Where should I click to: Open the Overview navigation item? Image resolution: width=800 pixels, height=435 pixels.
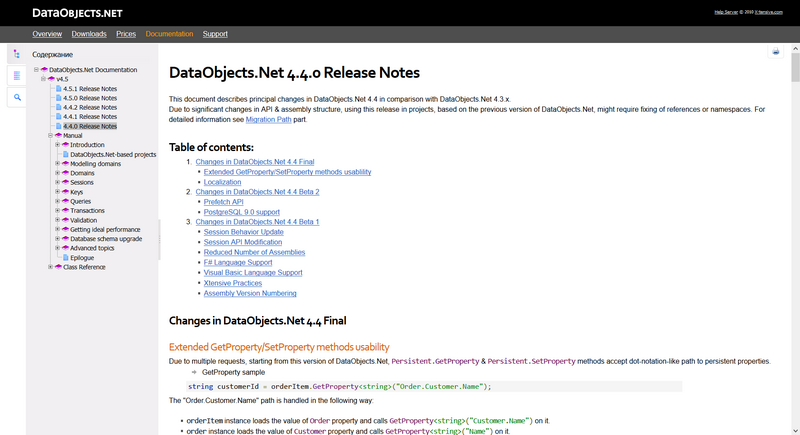click(47, 34)
